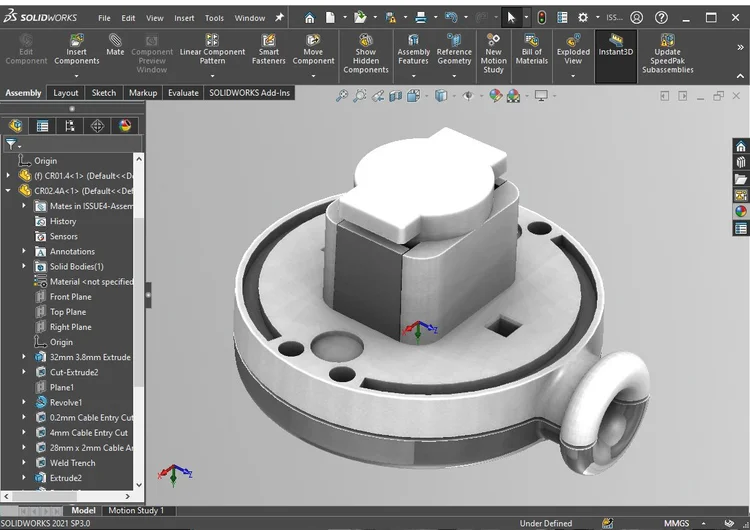Image resolution: width=750 pixels, height=530 pixels.
Task: Open the FeatureManager design tree tab
Action: tap(16, 126)
